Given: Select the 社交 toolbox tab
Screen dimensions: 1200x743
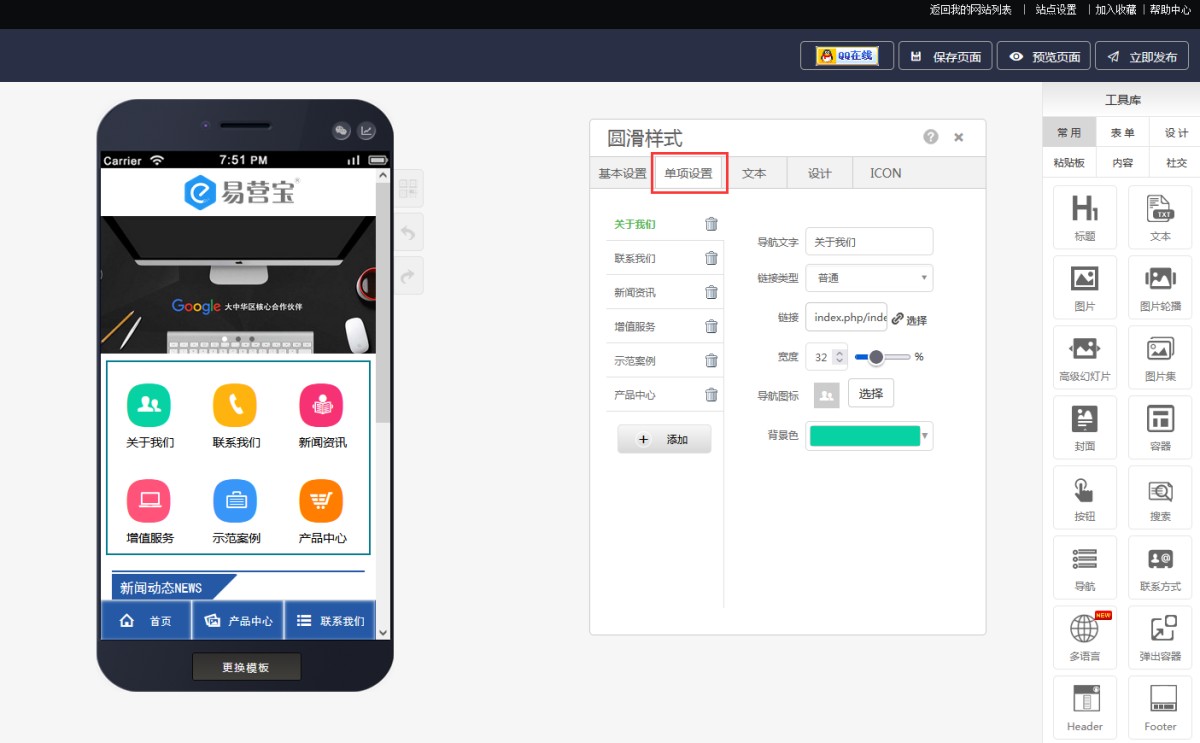Looking at the screenshot, I should 1176,162.
